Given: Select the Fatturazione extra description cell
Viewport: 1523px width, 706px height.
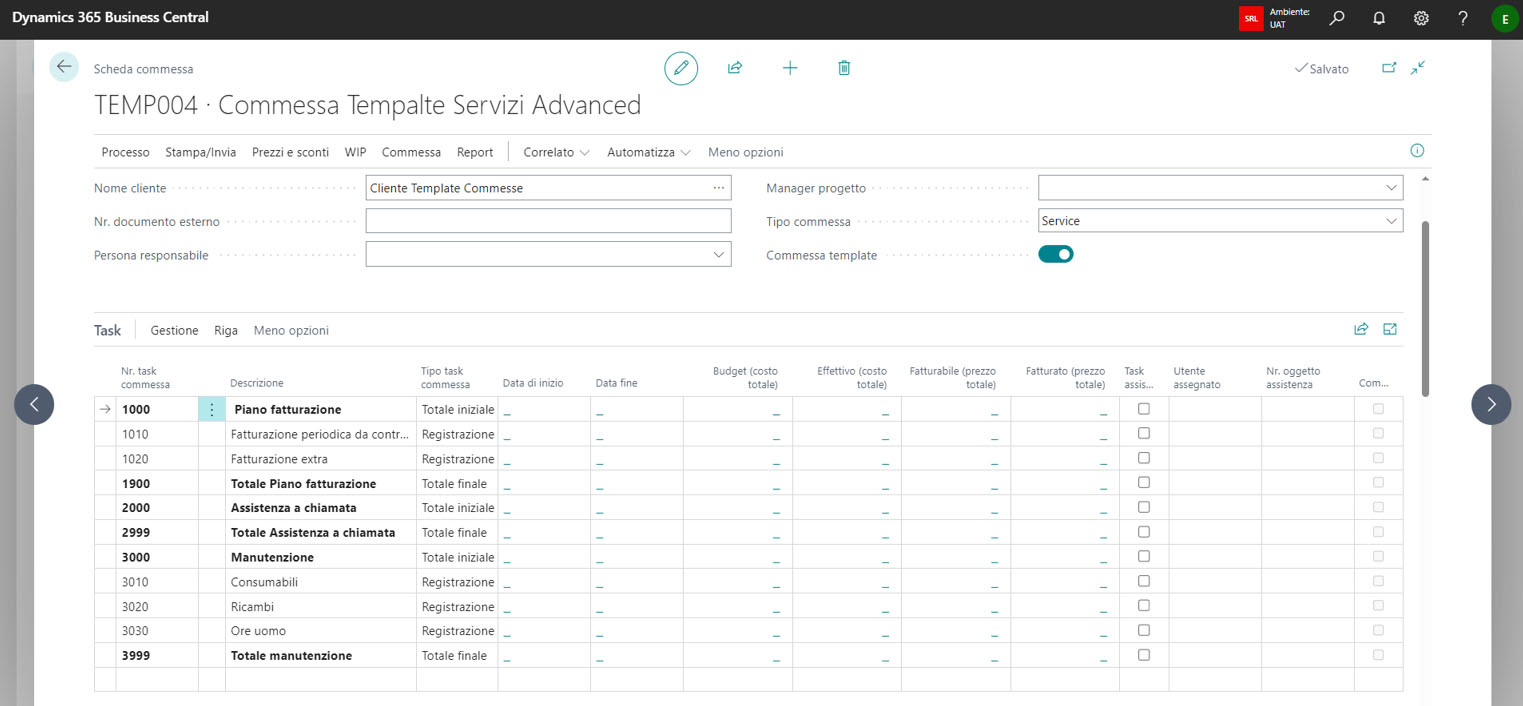Looking at the screenshot, I should click(x=320, y=459).
